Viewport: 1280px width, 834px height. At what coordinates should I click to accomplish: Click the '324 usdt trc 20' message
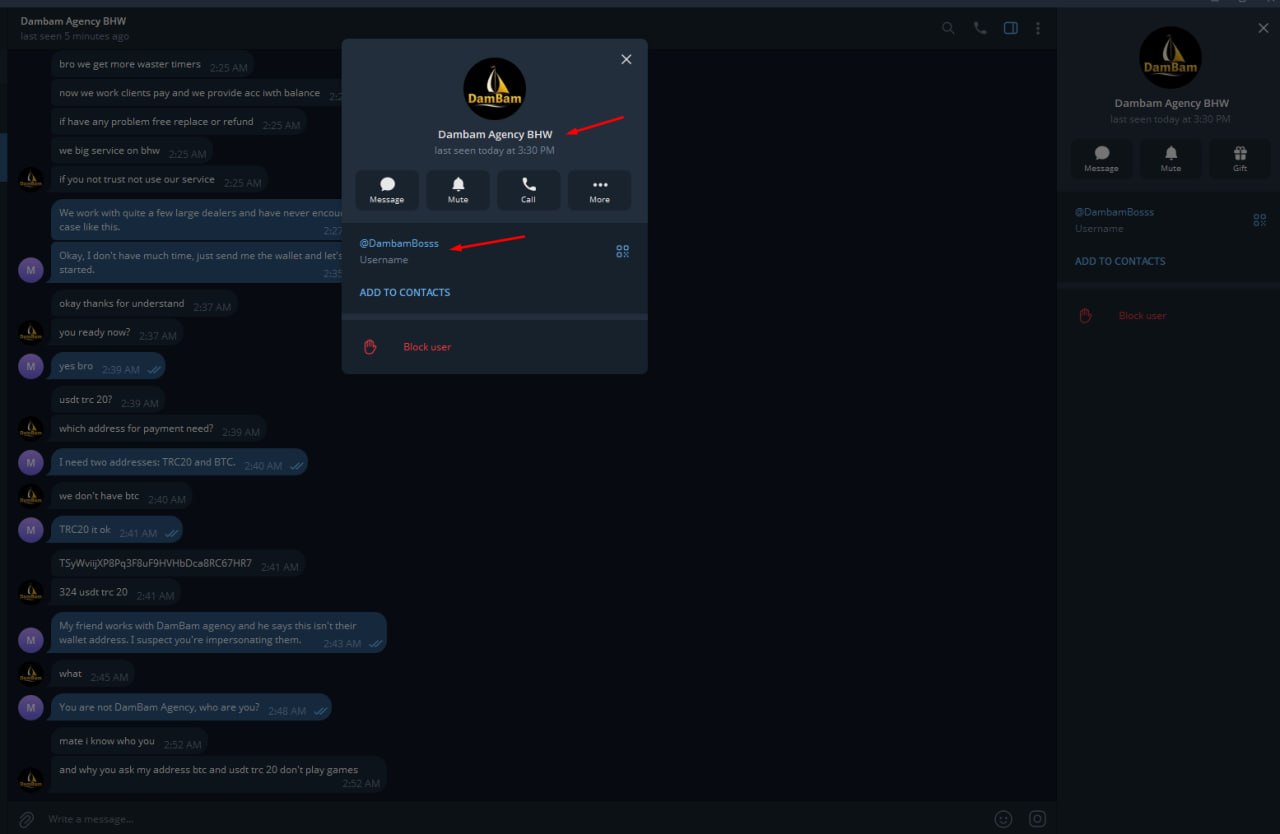[116, 593]
